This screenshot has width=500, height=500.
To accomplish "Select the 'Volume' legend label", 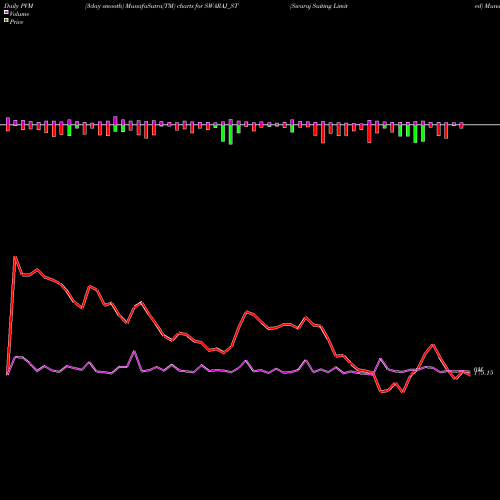I will click(19, 14).
